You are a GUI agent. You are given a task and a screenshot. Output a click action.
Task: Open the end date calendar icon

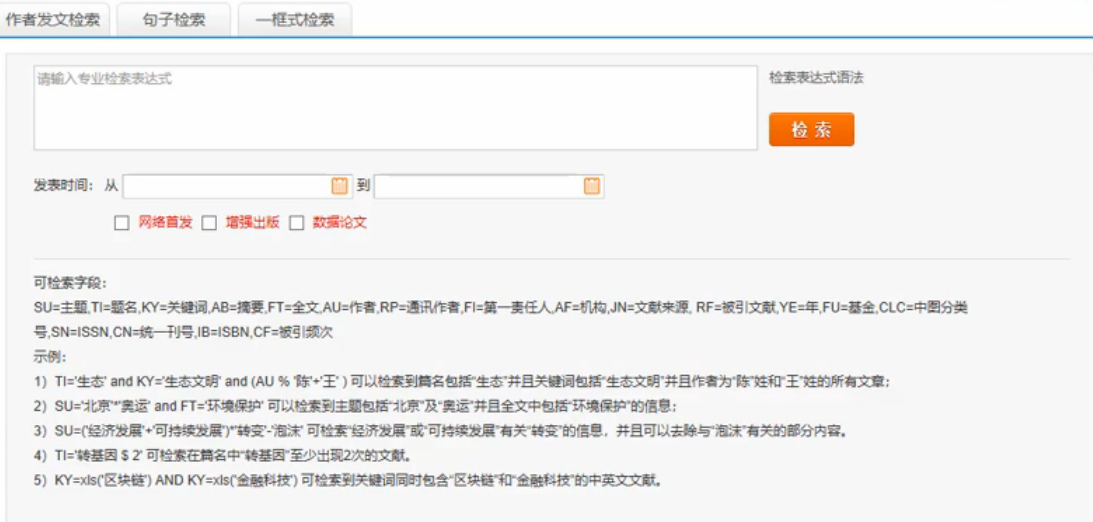(x=591, y=186)
